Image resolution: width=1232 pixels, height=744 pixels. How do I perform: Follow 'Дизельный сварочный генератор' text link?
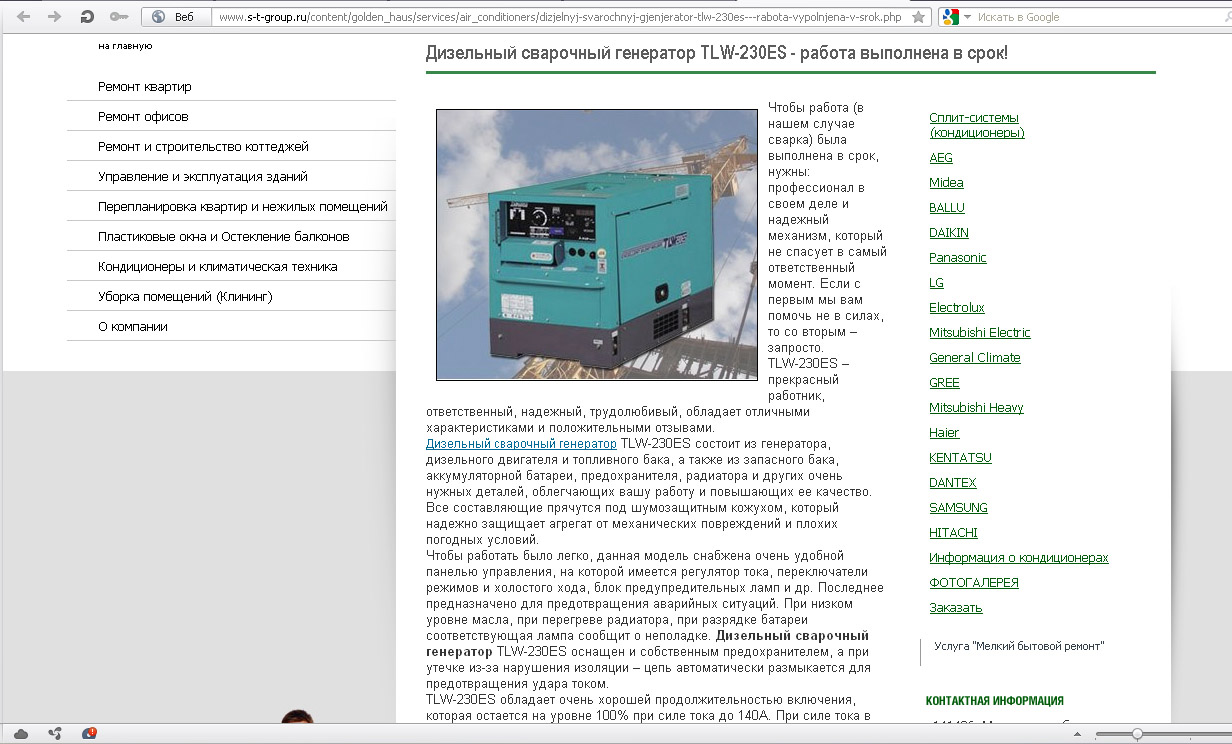pos(521,443)
